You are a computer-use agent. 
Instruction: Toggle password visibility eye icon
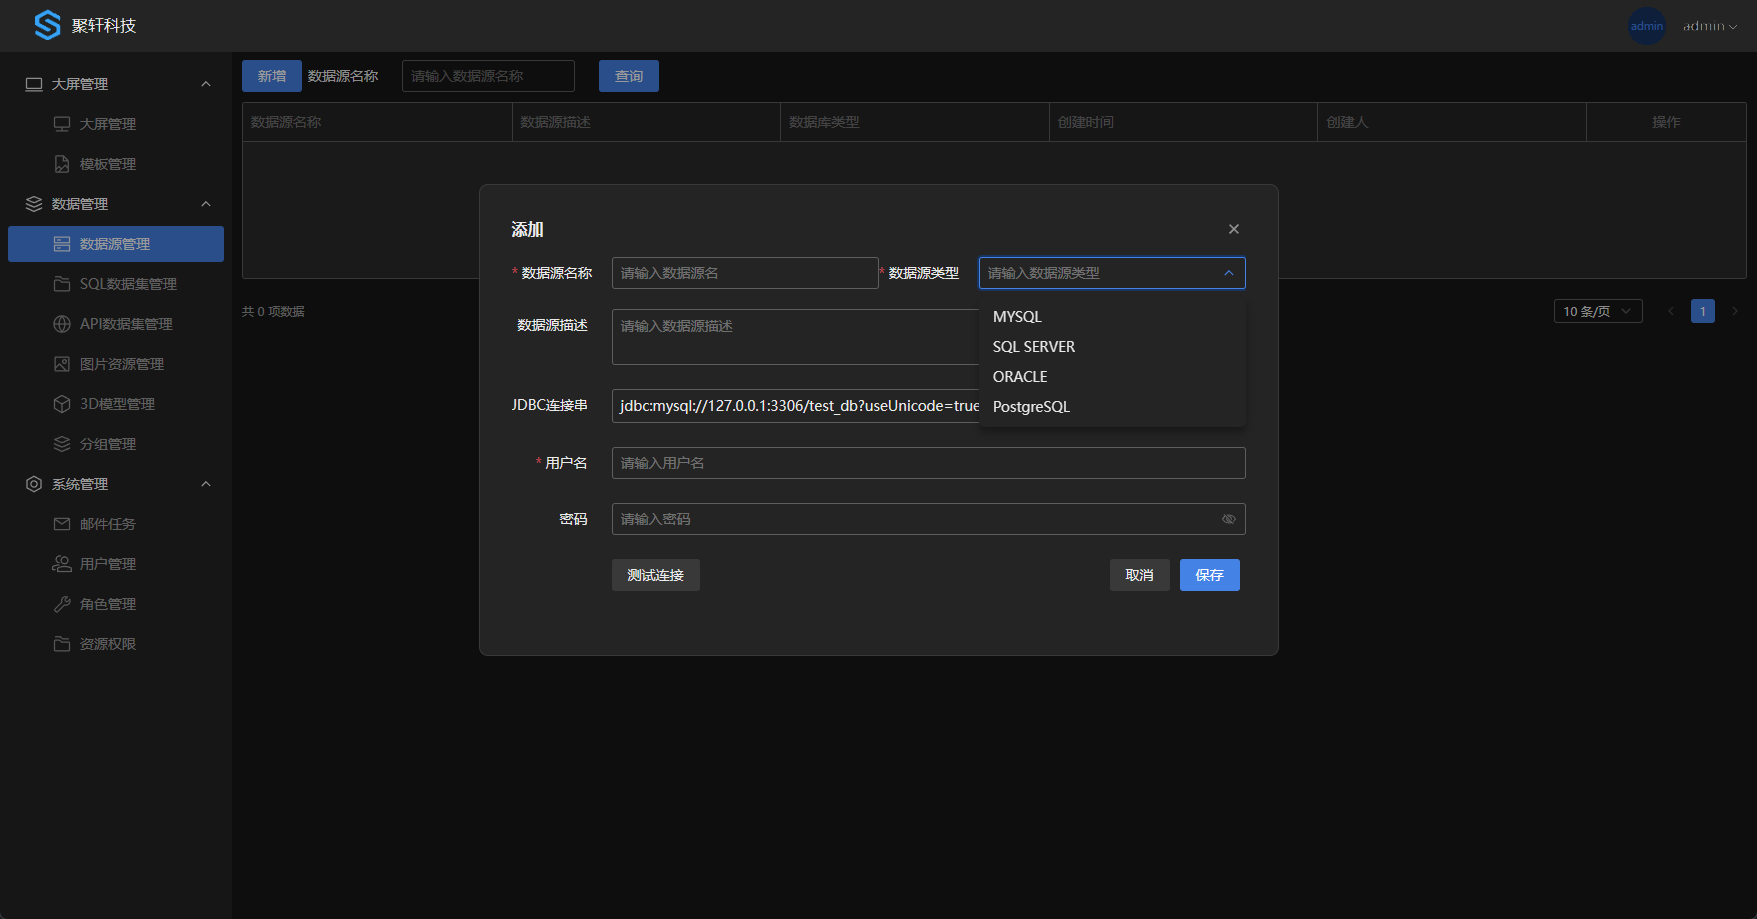tap(1229, 519)
